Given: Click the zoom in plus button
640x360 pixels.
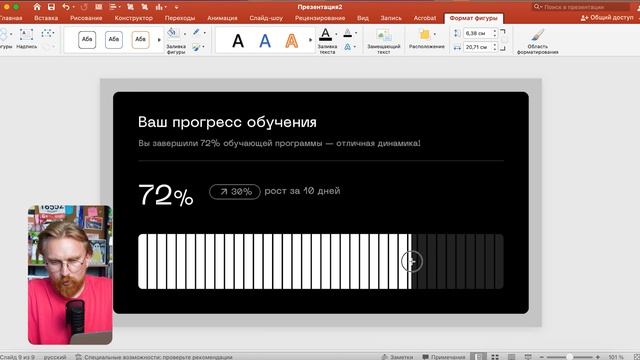Looking at the screenshot, I should pyautogui.click(x=598, y=357).
